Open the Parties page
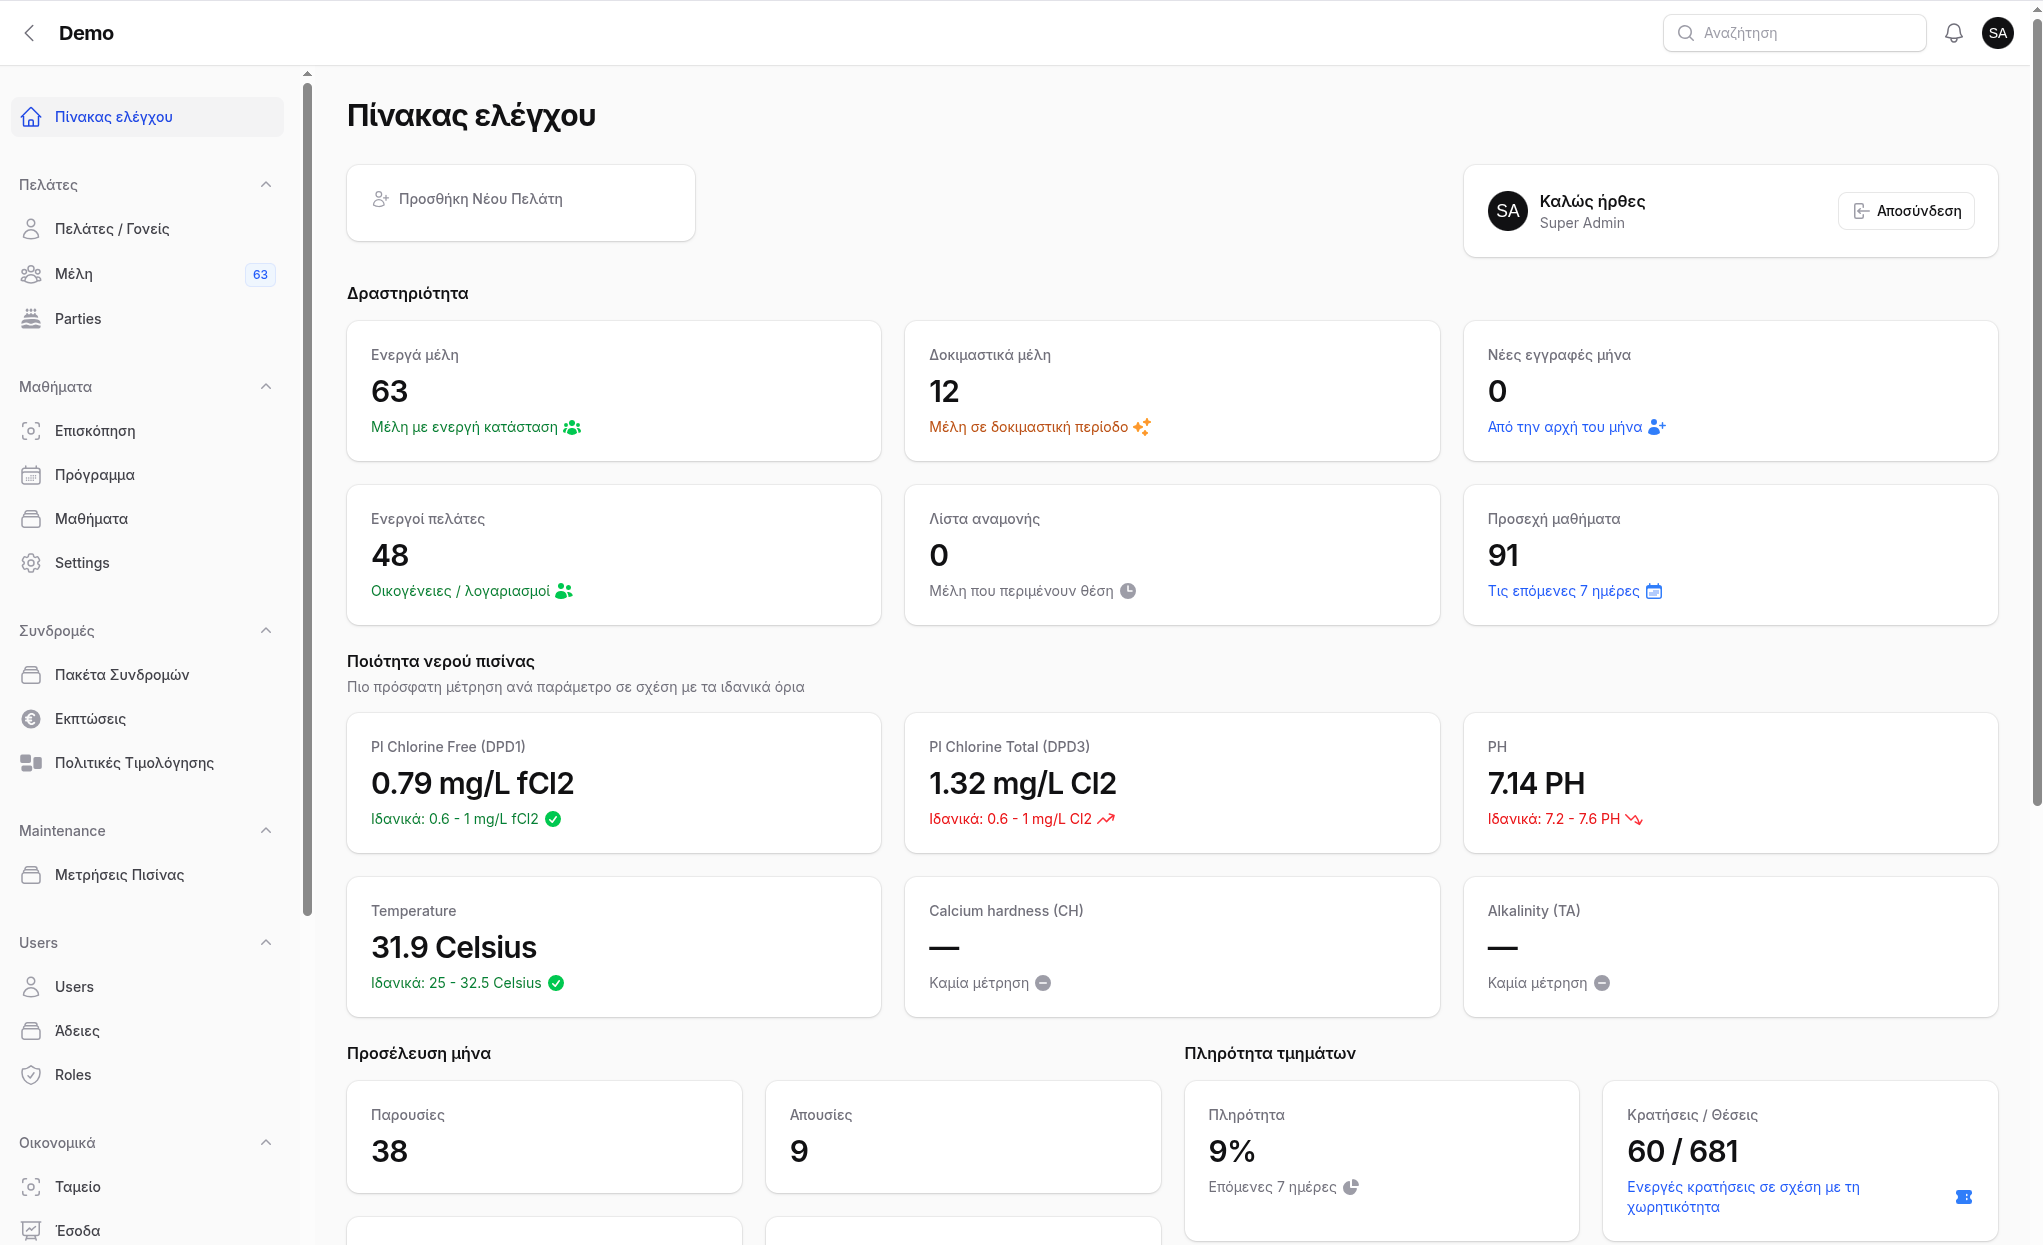The width and height of the screenshot is (2043, 1245). 147,319
